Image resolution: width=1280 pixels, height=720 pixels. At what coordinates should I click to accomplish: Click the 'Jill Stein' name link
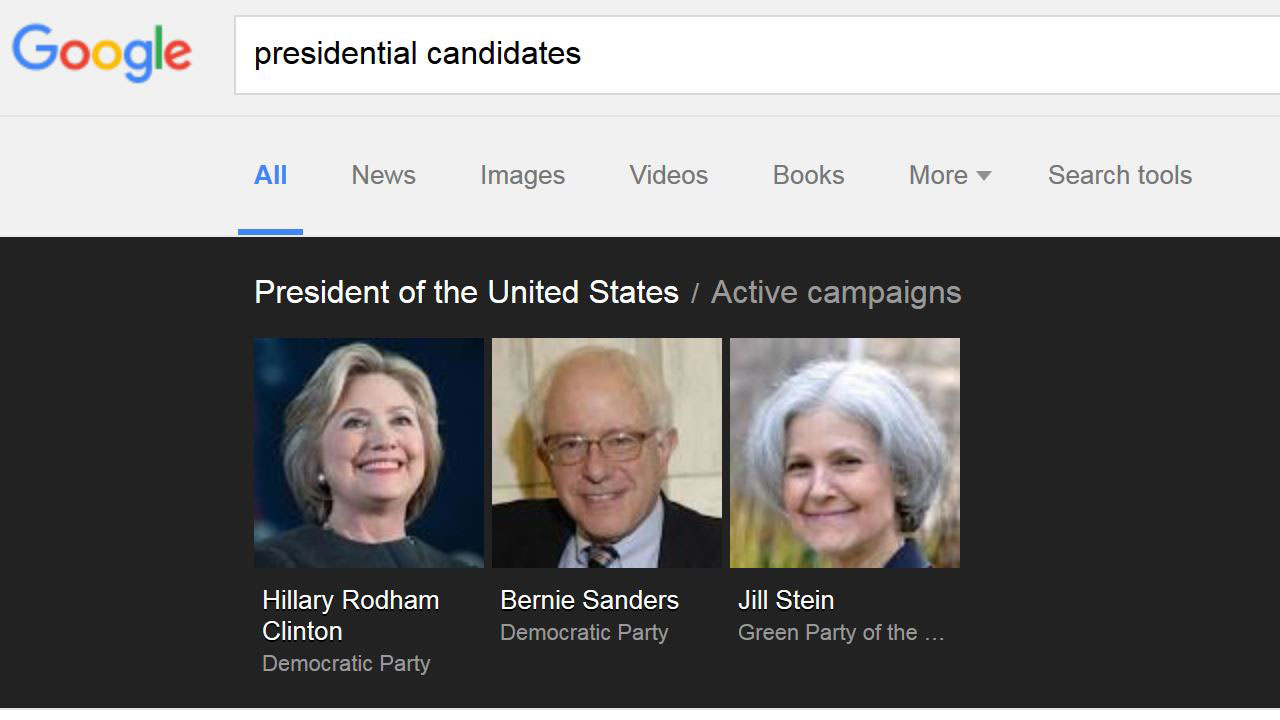(x=786, y=600)
